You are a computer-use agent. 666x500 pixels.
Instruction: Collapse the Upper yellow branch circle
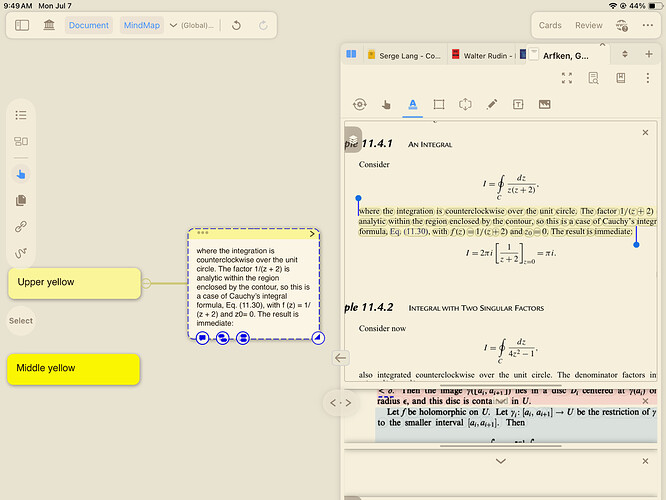(x=146, y=283)
